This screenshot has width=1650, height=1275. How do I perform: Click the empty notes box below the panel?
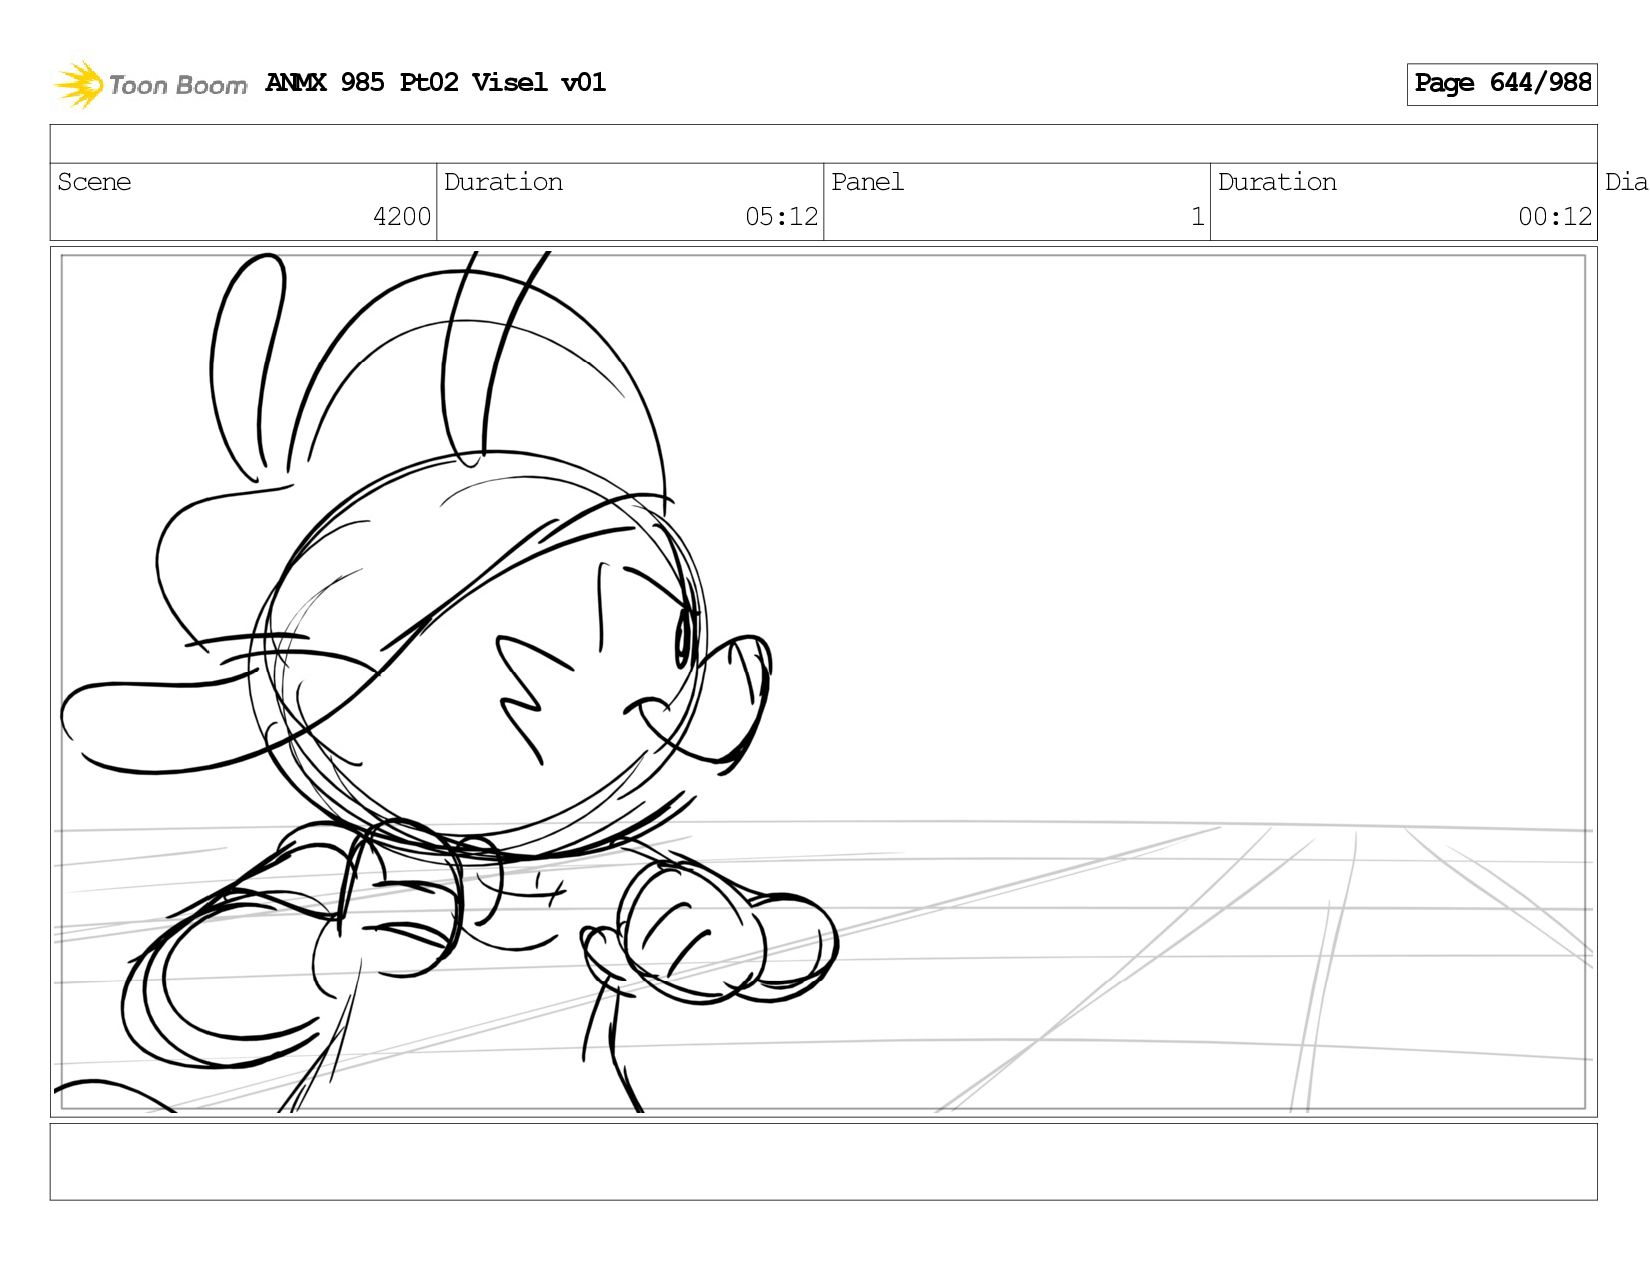[x=823, y=1162]
